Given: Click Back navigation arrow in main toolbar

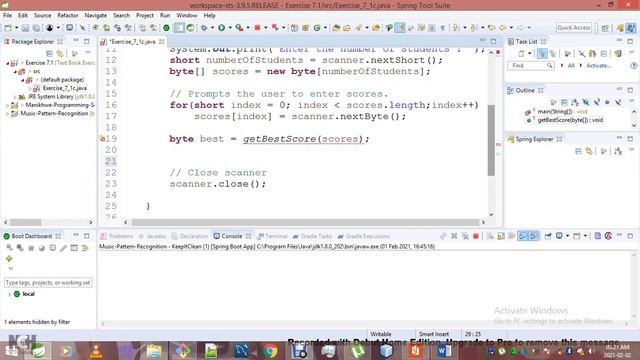Looking at the screenshot, I should point(502,28).
